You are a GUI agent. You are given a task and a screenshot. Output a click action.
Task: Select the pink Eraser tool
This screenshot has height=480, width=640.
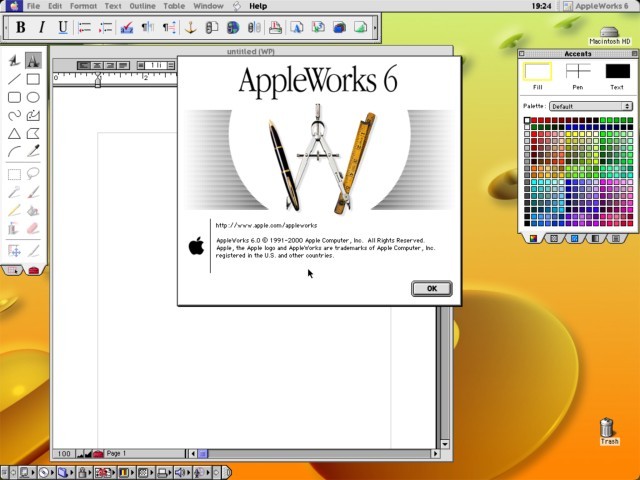click(33, 228)
